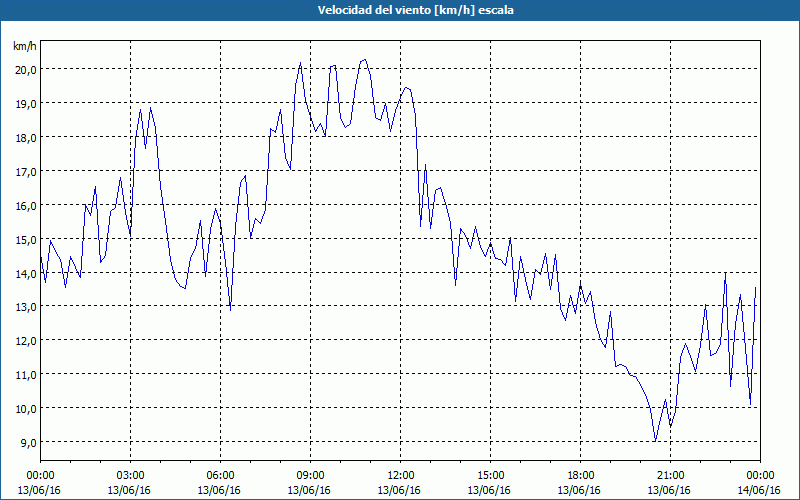Pick the "16,0" y-axis label
Image resolution: width=800 pixels, height=500 pixels.
pyautogui.click(x=25, y=206)
